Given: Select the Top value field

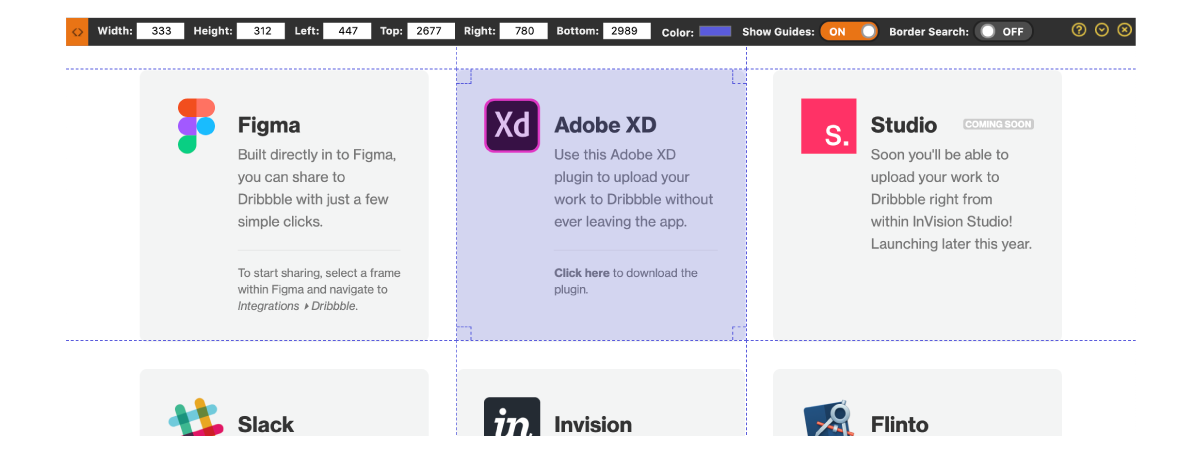Looking at the screenshot, I should 431,32.
